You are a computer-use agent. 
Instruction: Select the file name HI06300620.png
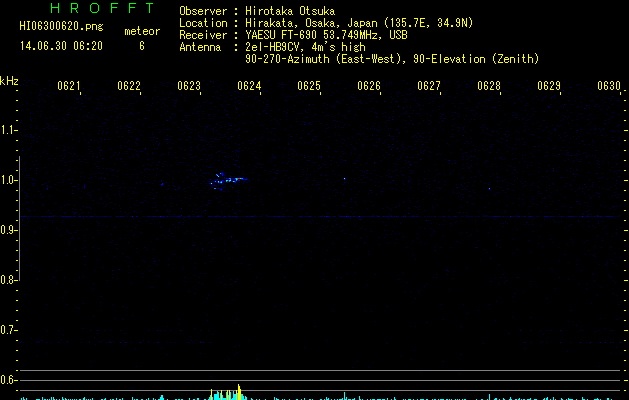click(61, 27)
